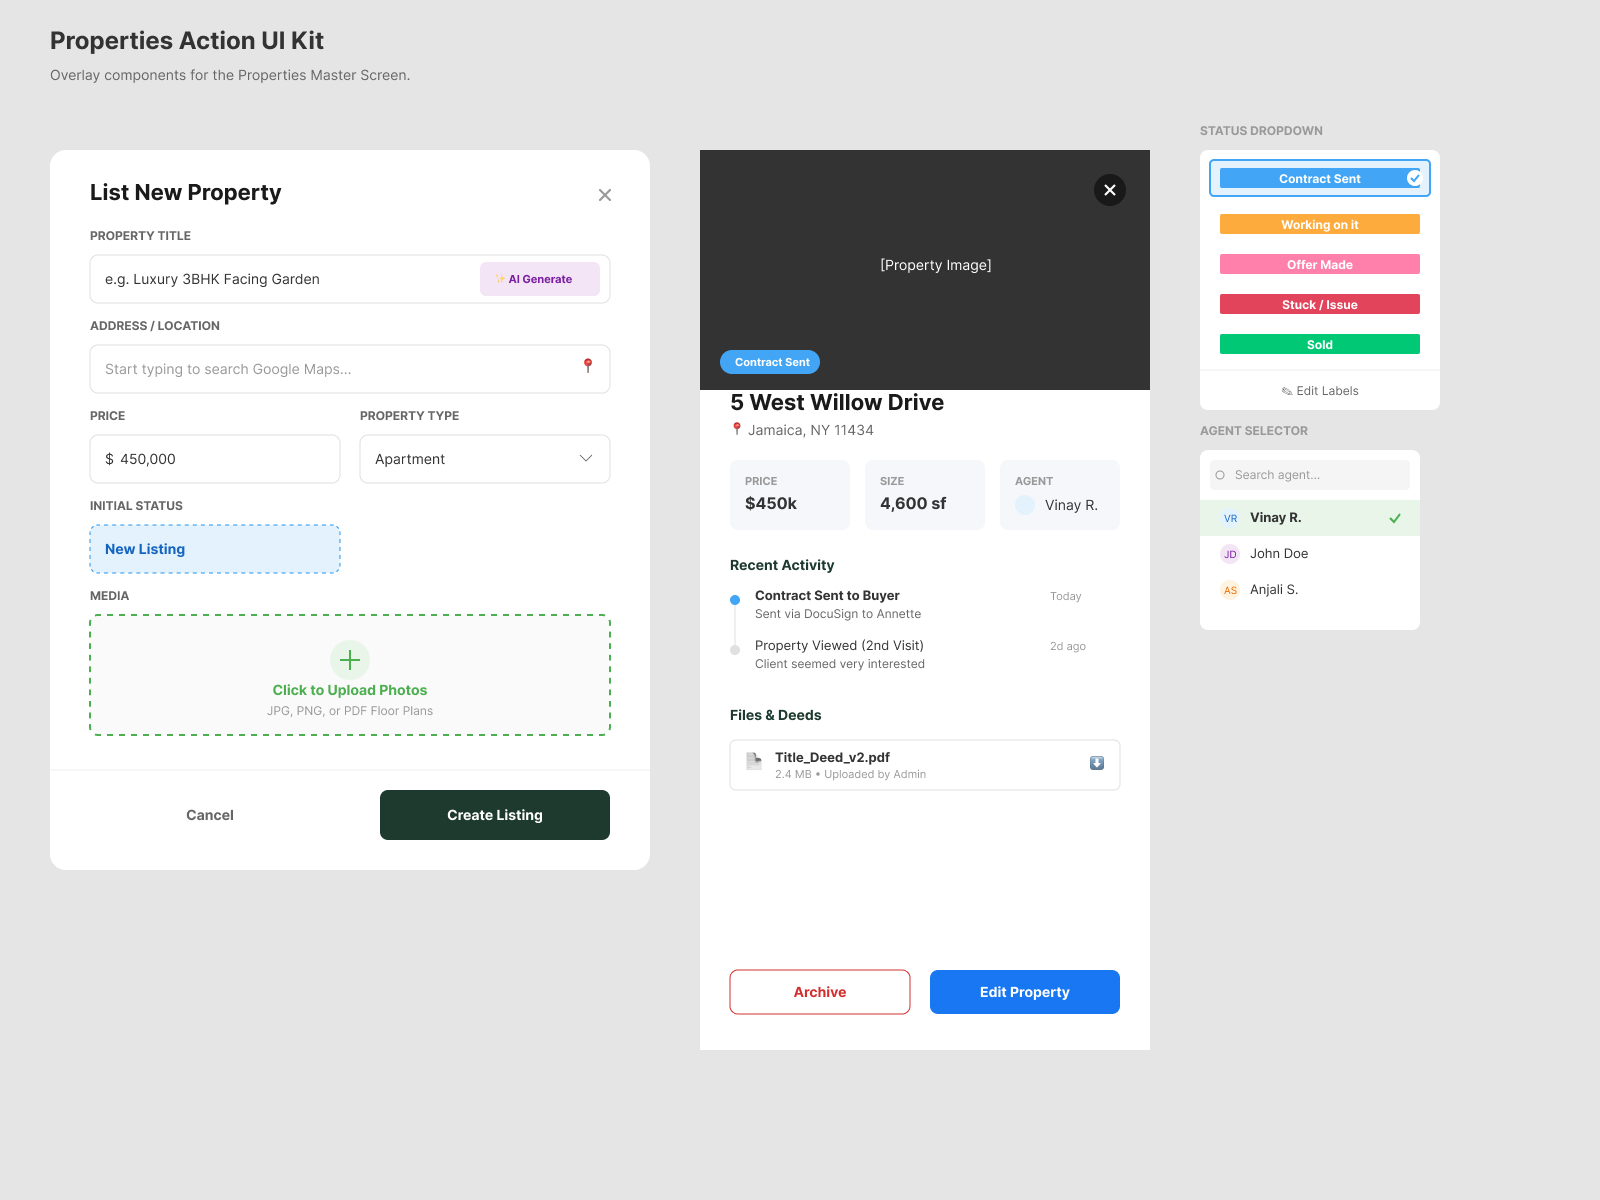Select the Stuck / Issue status

(1320, 304)
